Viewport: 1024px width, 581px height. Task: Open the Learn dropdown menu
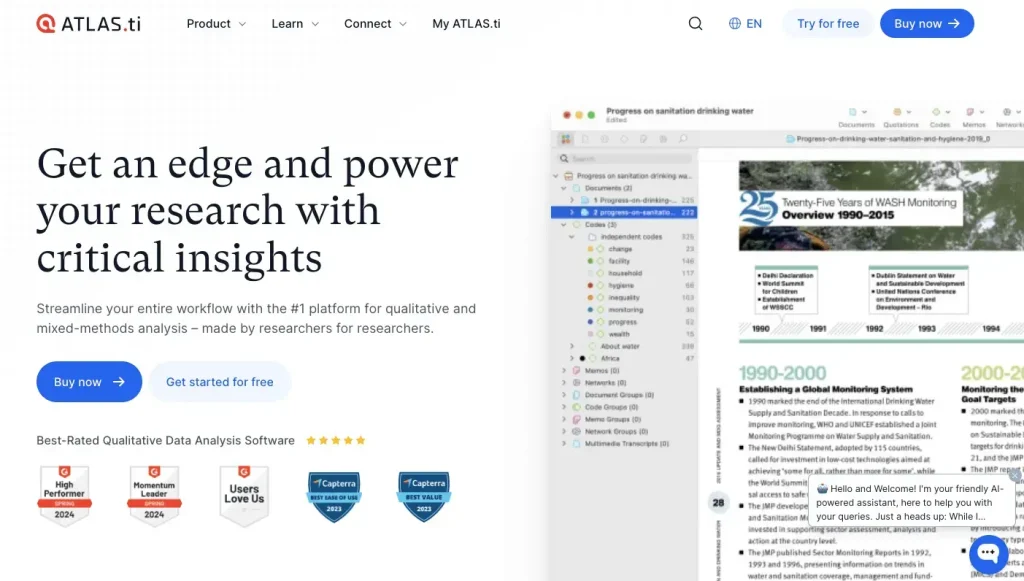(295, 24)
